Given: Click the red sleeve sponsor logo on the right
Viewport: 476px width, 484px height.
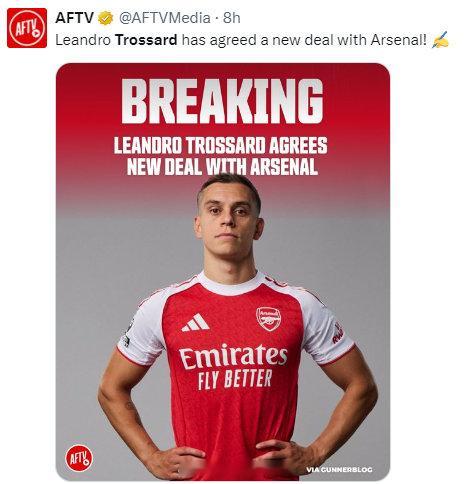Looking at the screenshot, I should [x=338, y=333].
